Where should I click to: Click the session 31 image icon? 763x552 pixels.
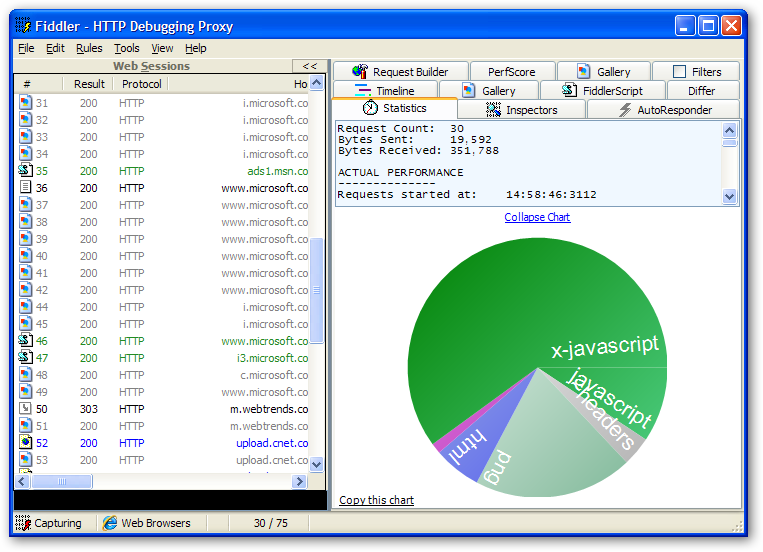25,103
